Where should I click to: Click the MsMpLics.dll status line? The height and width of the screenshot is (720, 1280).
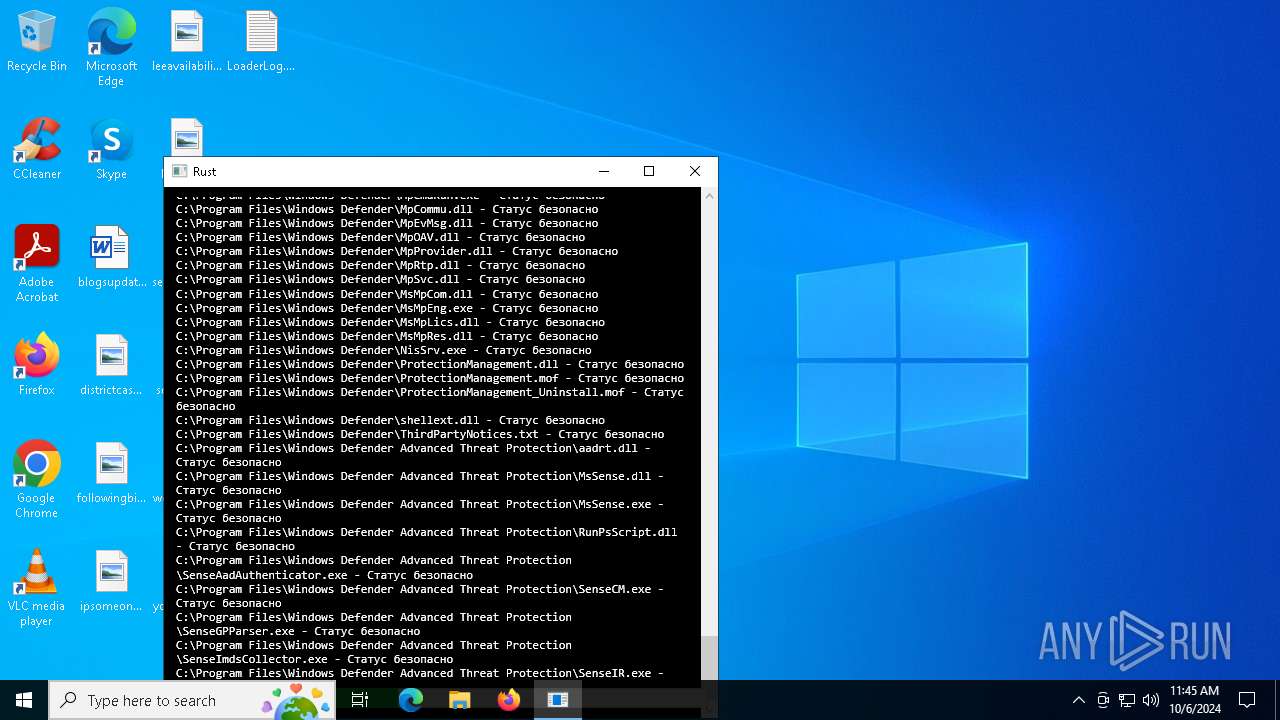pos(390,322)
